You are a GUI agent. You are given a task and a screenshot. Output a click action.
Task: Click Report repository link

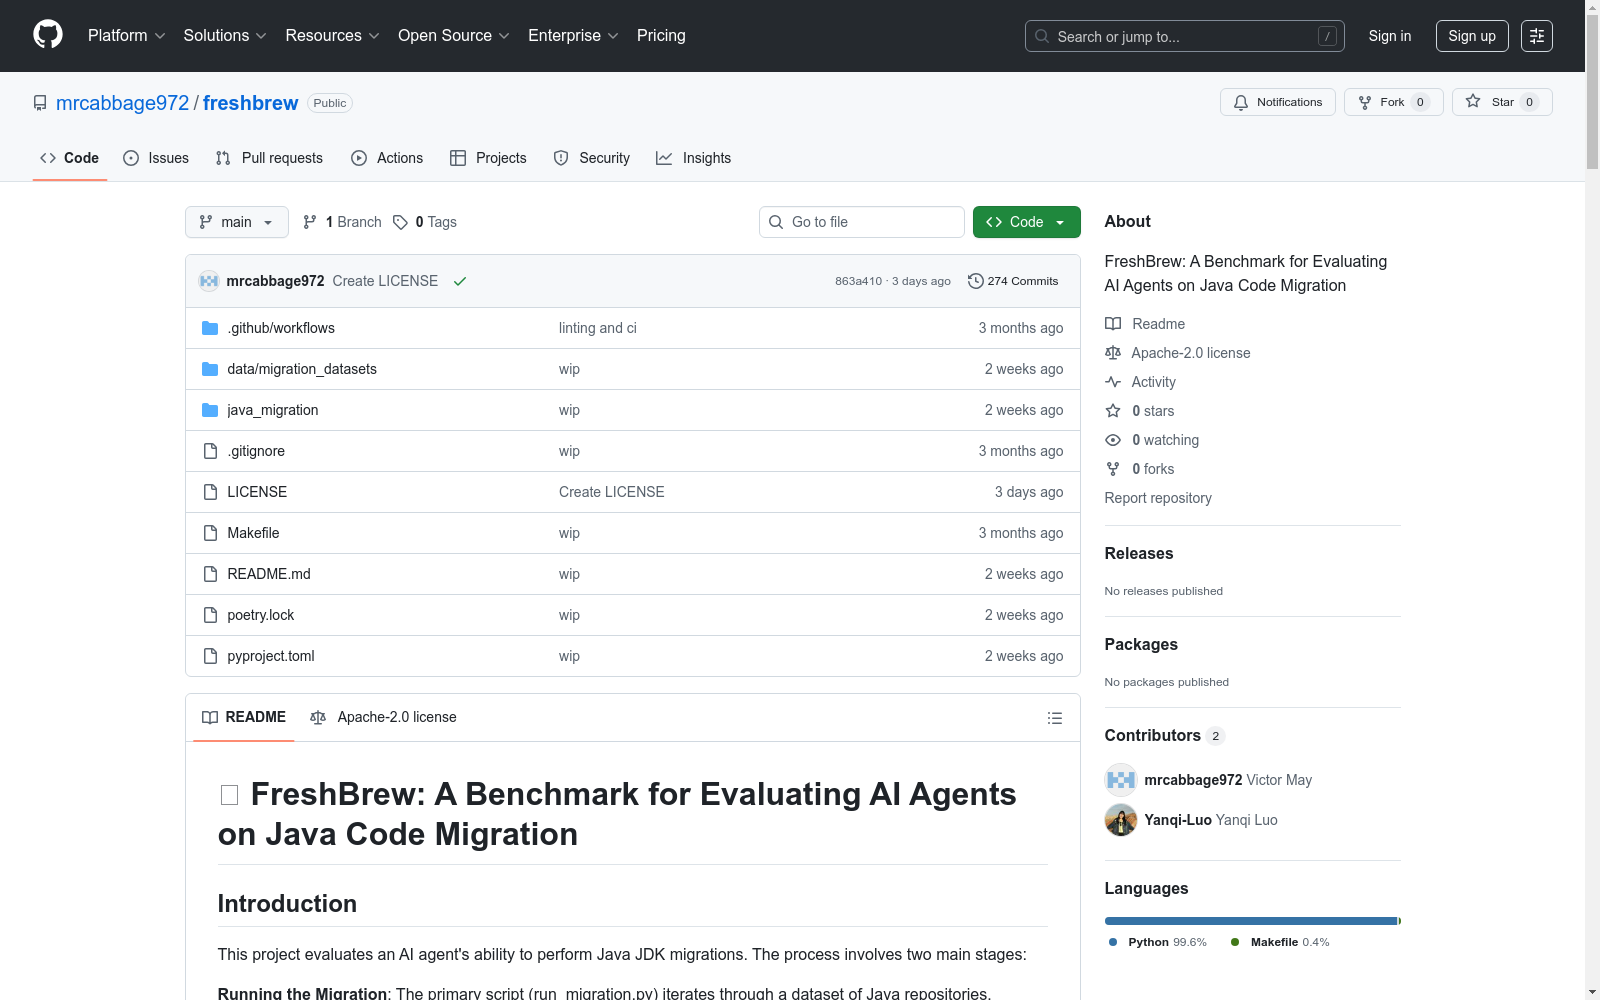[1158, 498]
